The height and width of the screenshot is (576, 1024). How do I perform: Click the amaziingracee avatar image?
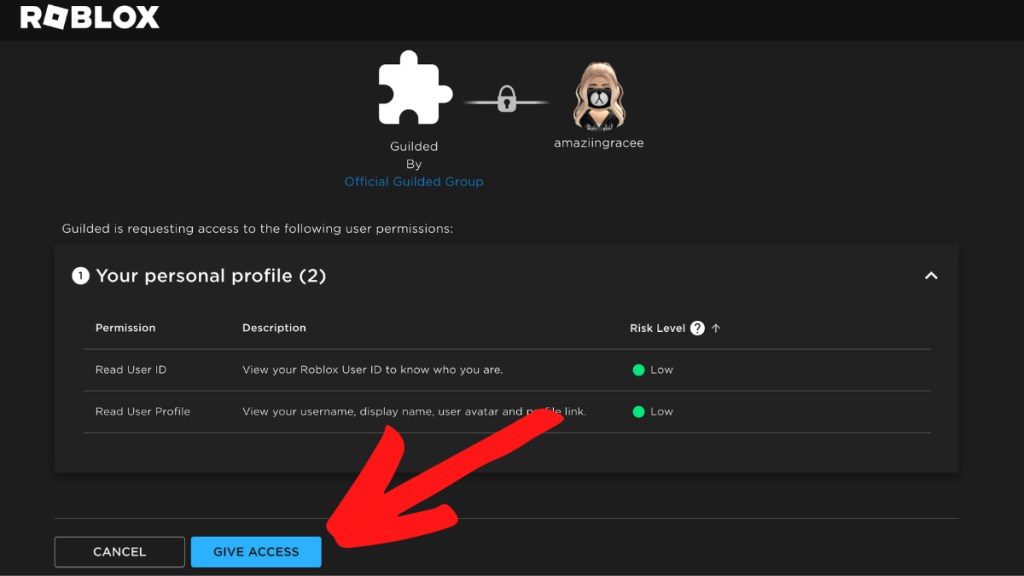(x=599, y=96)
